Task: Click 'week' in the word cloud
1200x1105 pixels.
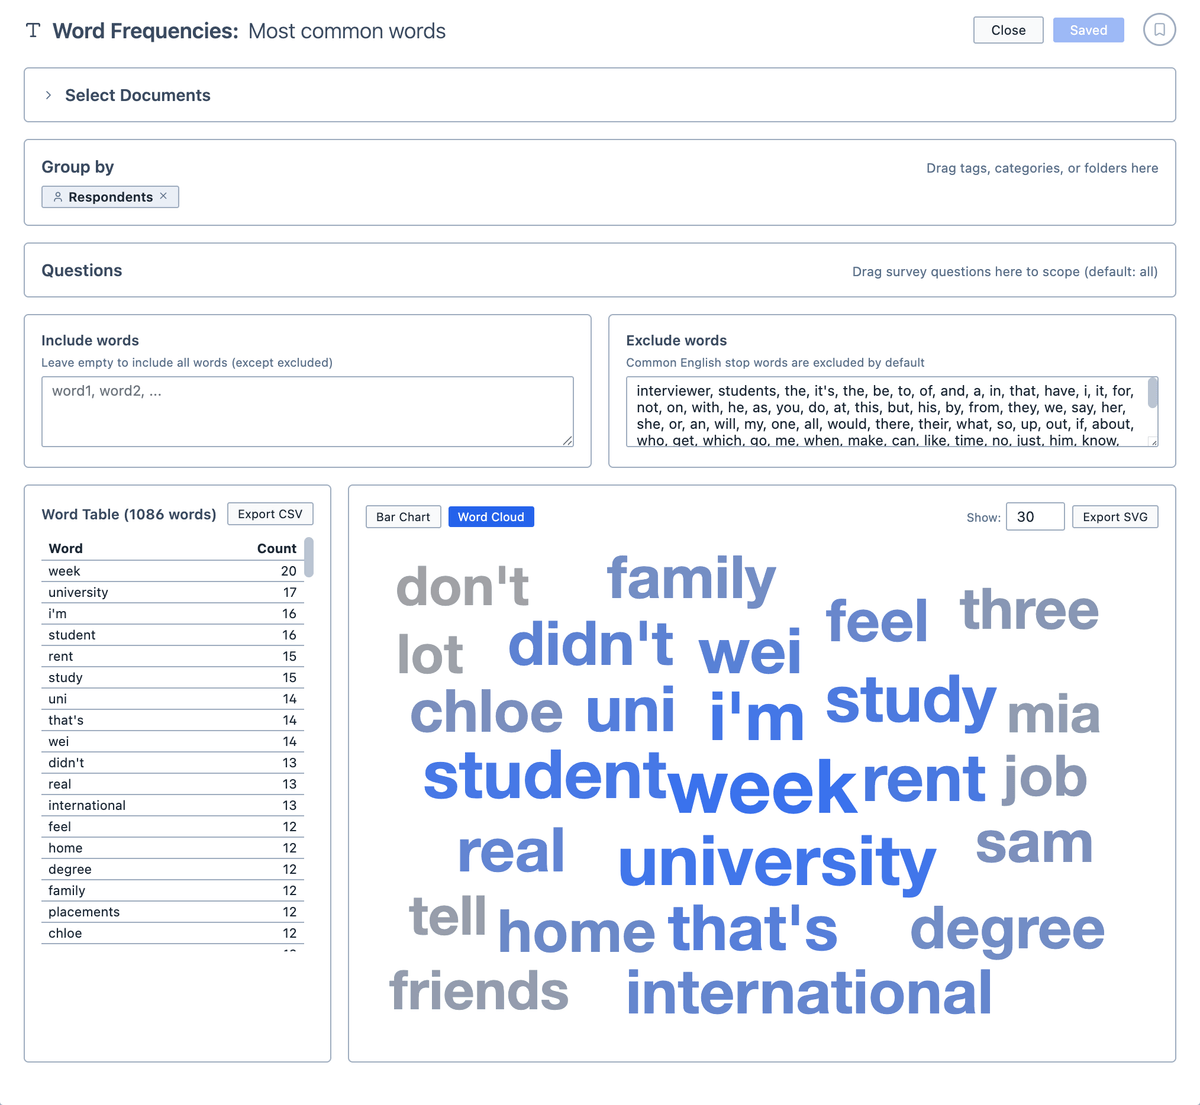Action: pos(763,787)
